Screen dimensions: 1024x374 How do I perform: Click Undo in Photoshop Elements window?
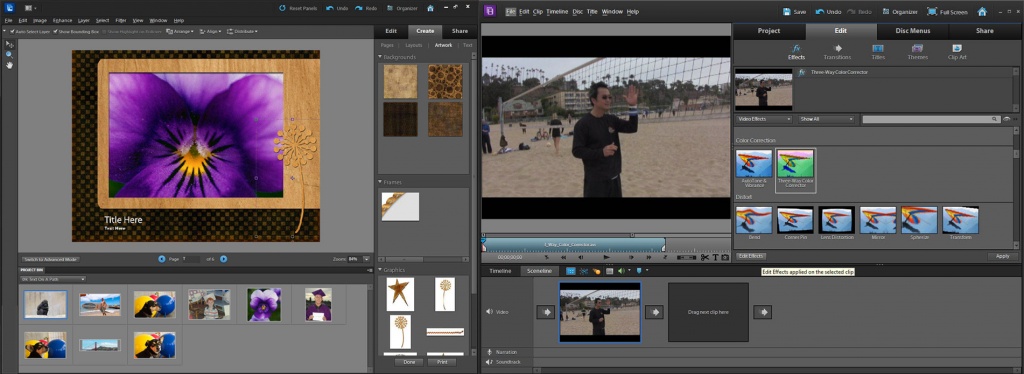tap(337, 8)
